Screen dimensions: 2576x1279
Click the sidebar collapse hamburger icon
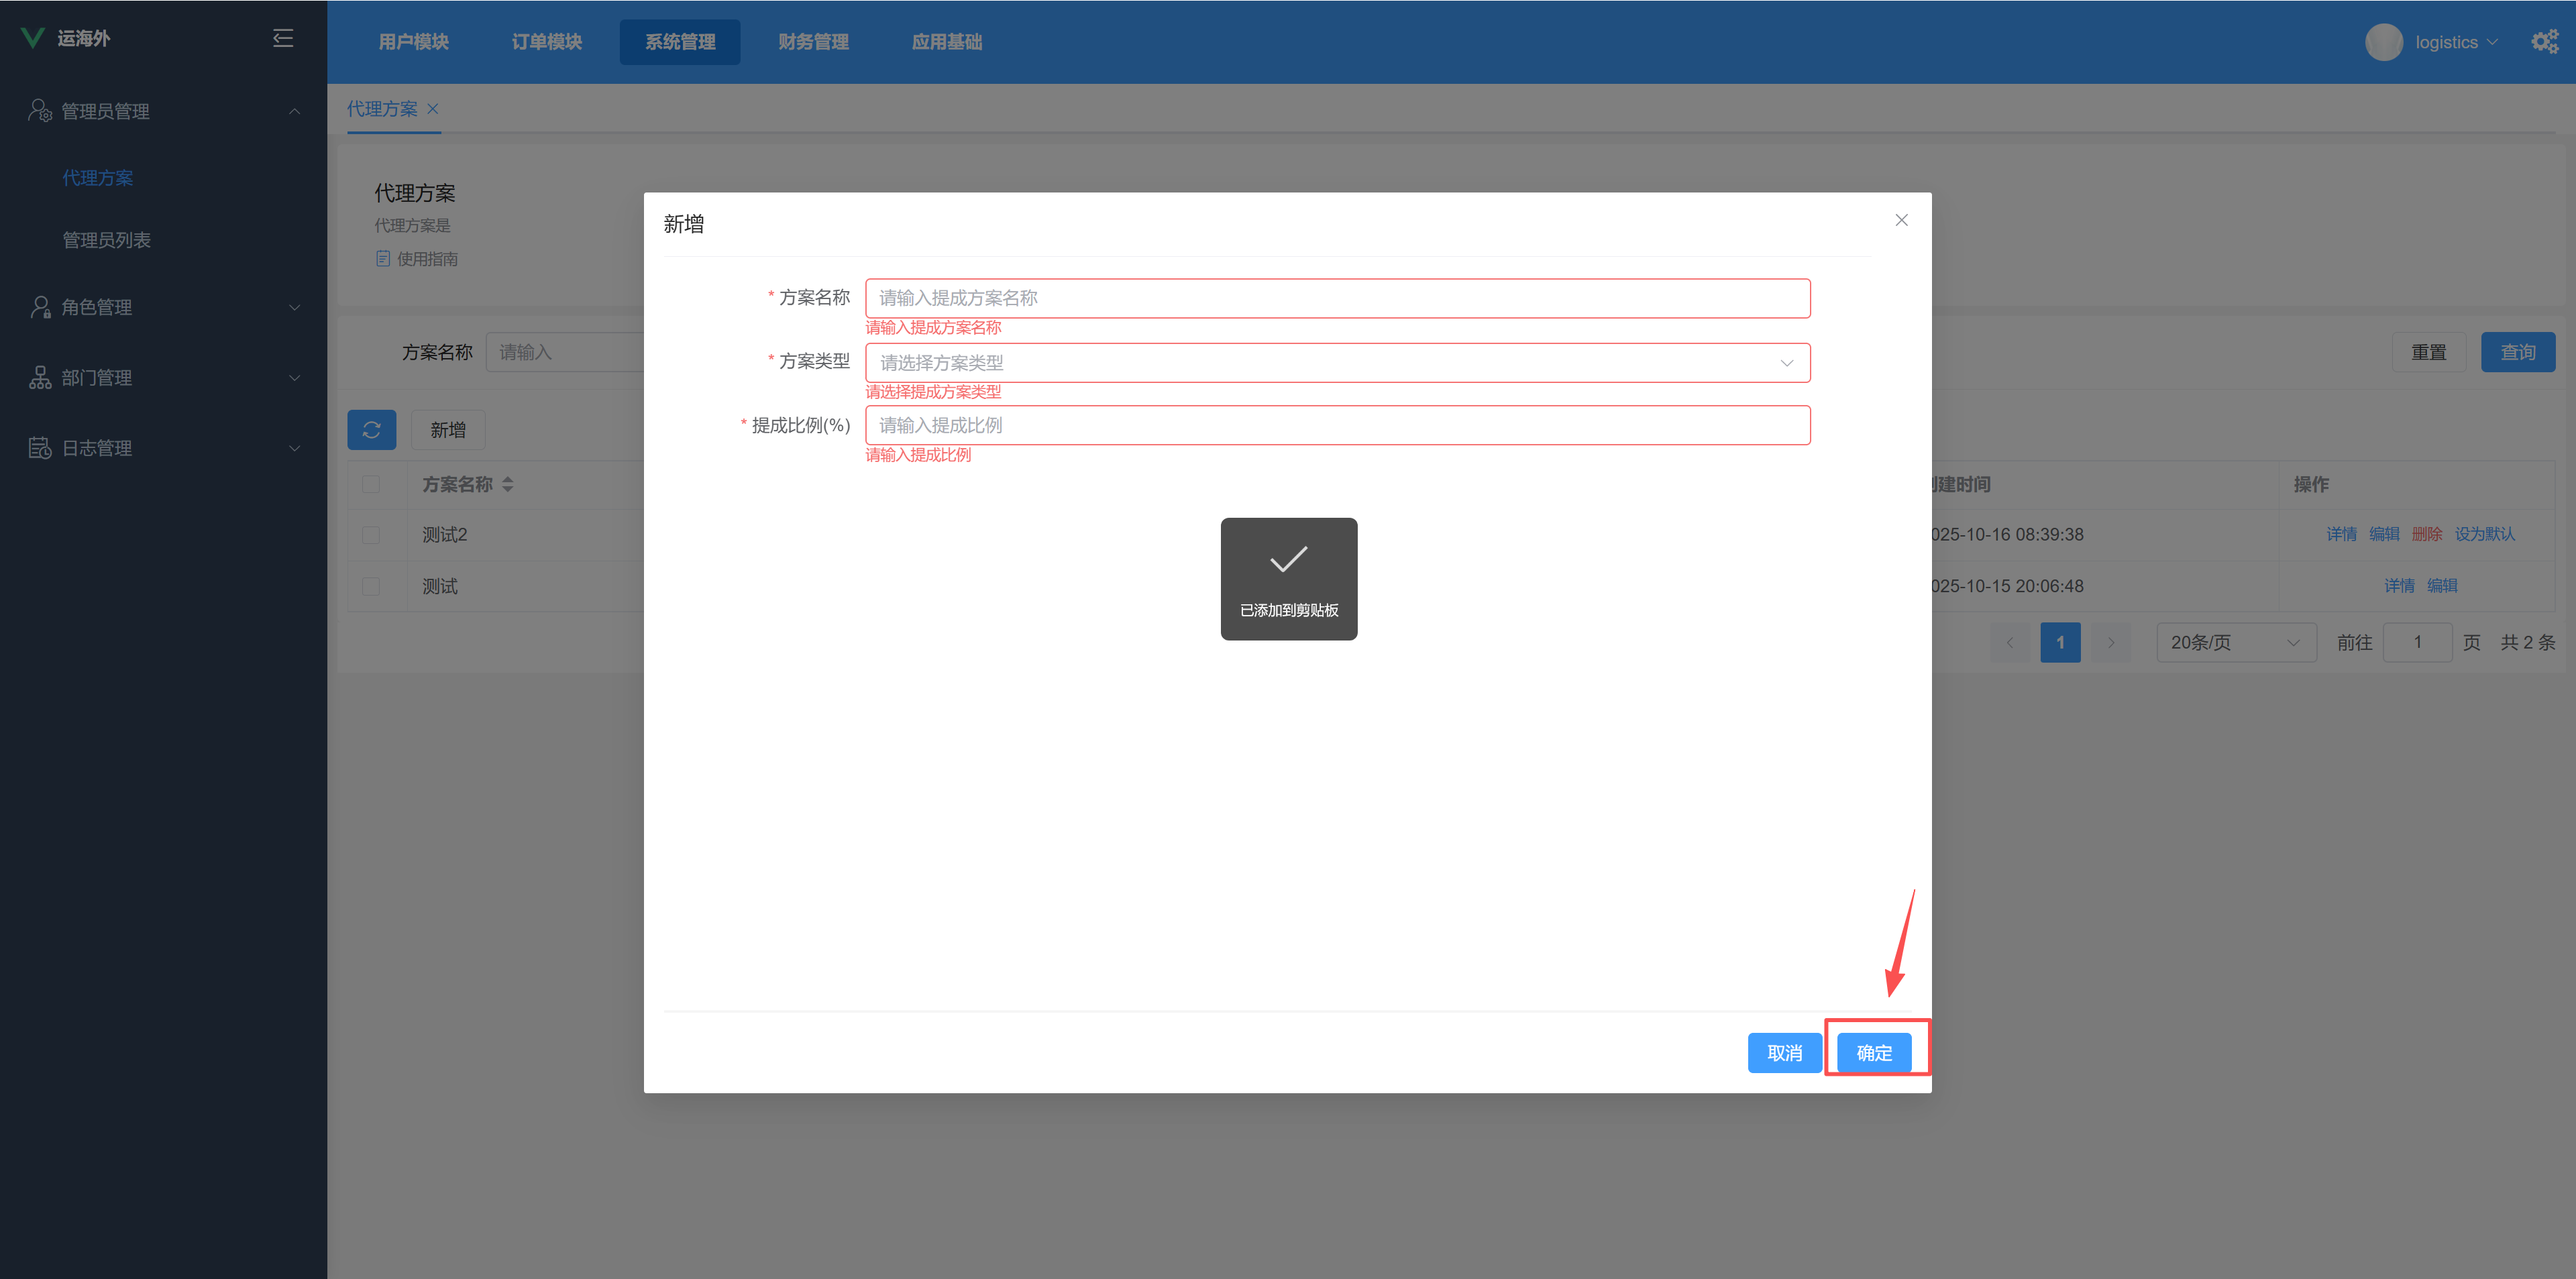(283, 38)
